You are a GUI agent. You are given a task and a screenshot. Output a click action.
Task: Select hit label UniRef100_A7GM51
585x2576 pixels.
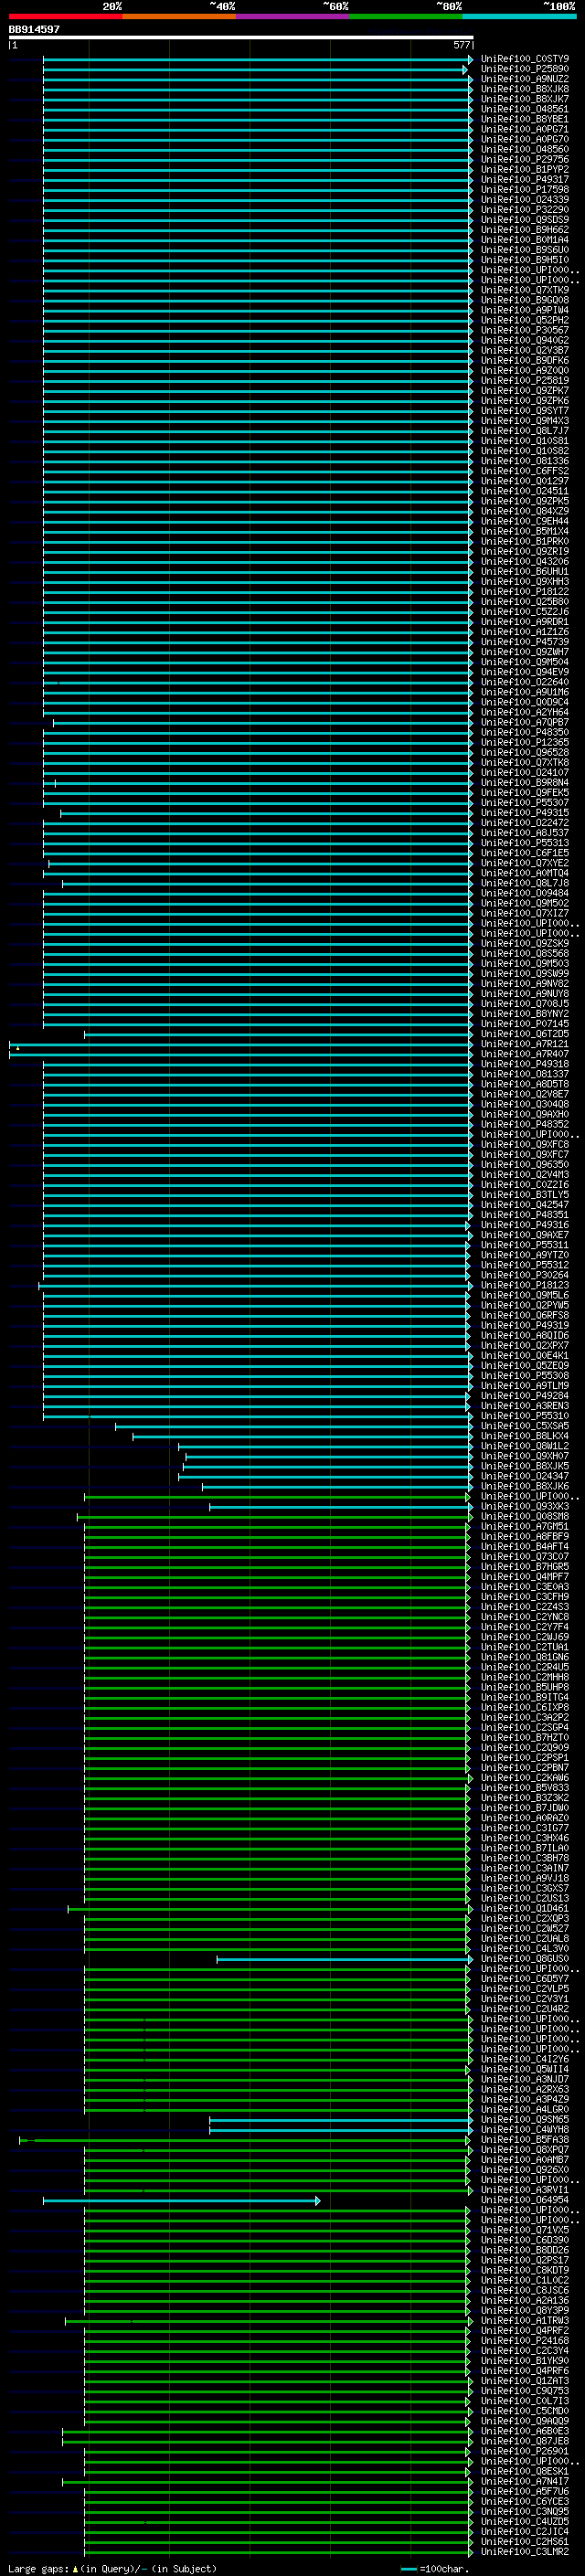tap(524, 1527)
